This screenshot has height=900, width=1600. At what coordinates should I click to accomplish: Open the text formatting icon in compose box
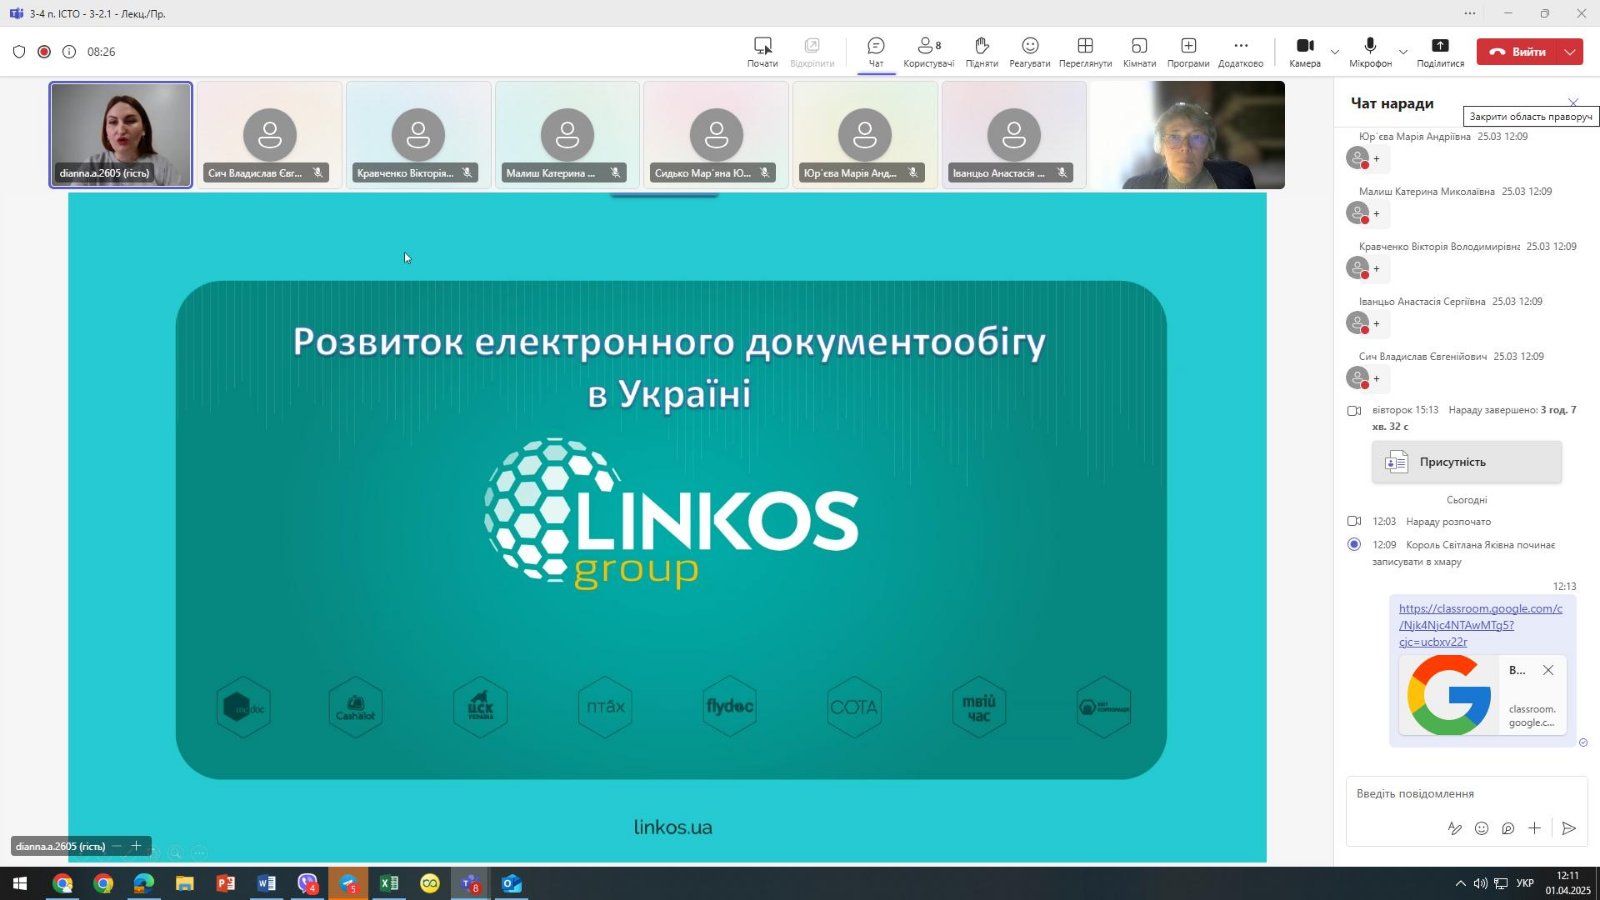coord(1455,828)
